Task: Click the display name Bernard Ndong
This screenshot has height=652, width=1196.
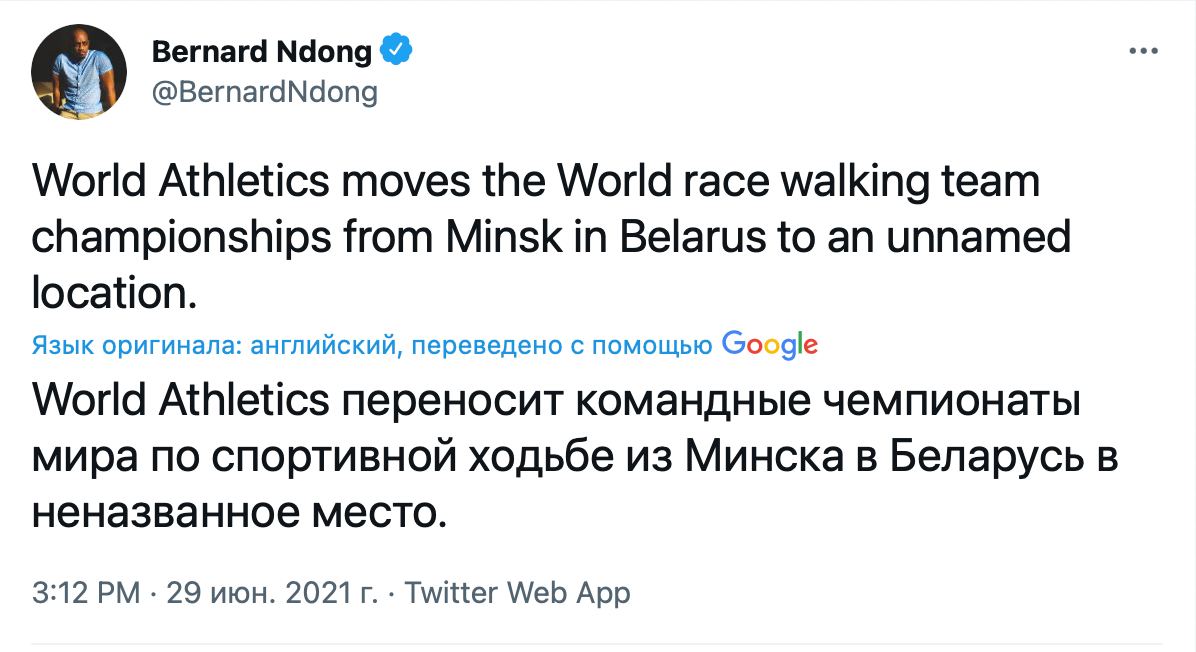Action: [262, 51]
